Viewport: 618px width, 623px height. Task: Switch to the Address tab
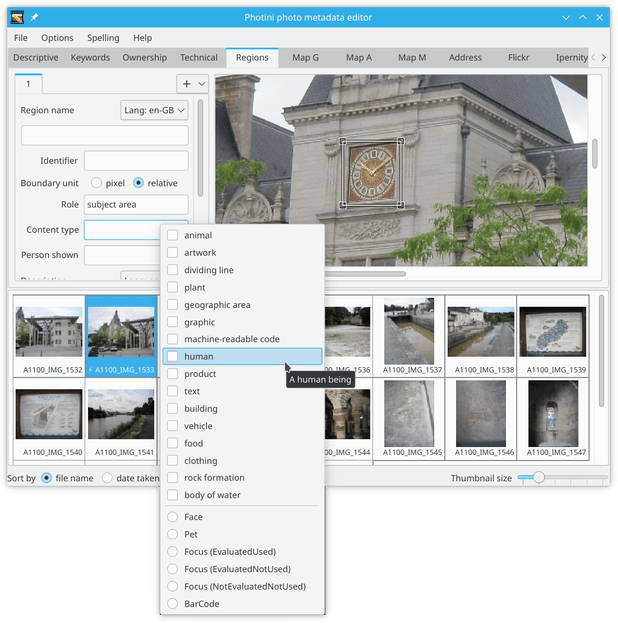pyautogui.click(x=465, y=58)
